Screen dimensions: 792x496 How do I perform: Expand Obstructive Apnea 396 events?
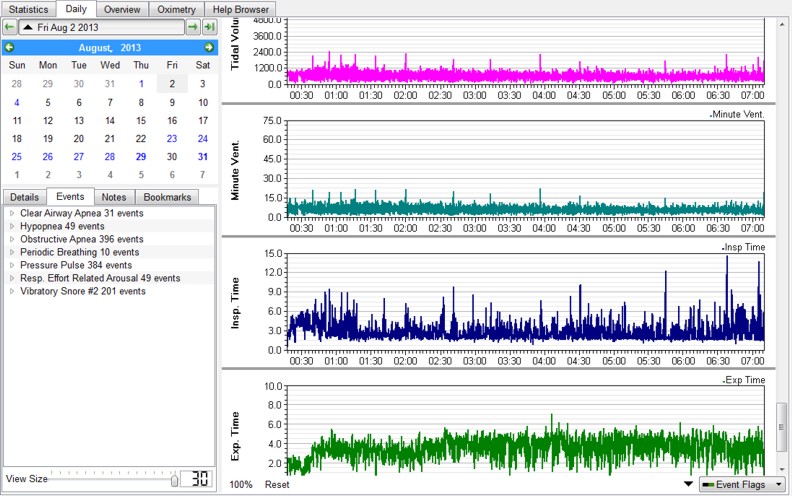tap(12, 240)
